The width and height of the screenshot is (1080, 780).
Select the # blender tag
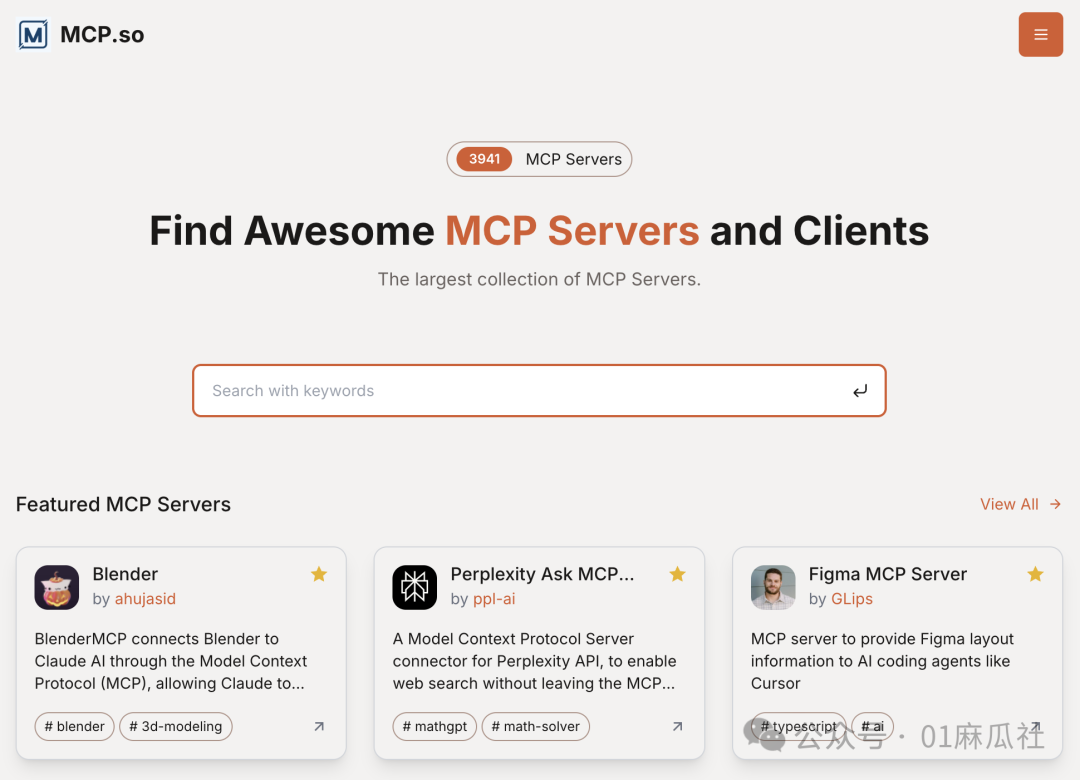tap(74, 726)
